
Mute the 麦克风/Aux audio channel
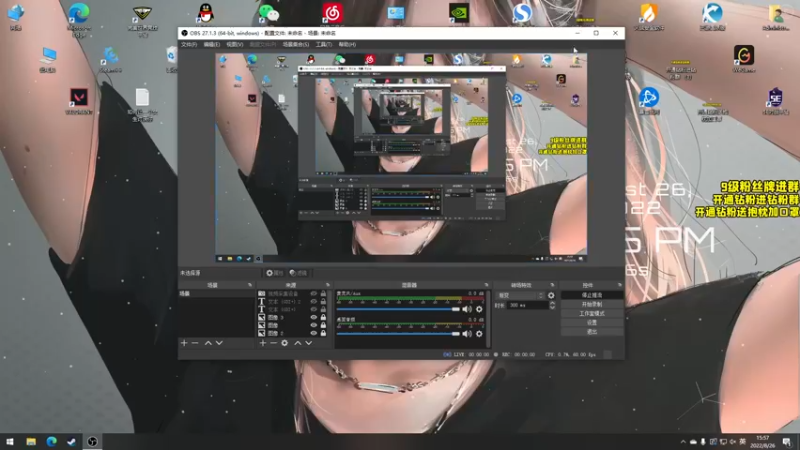467,309
